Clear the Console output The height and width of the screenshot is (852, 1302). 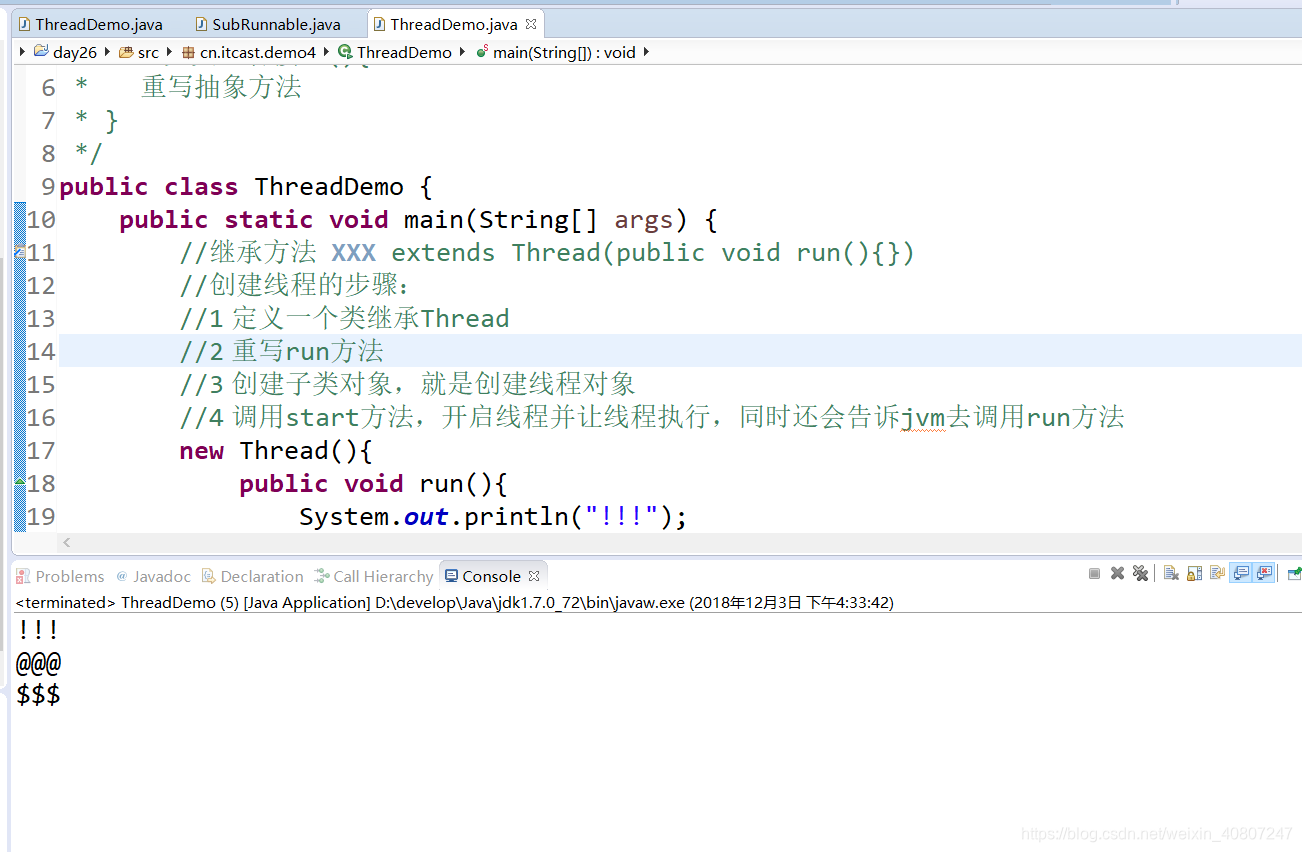[1171, 573]
